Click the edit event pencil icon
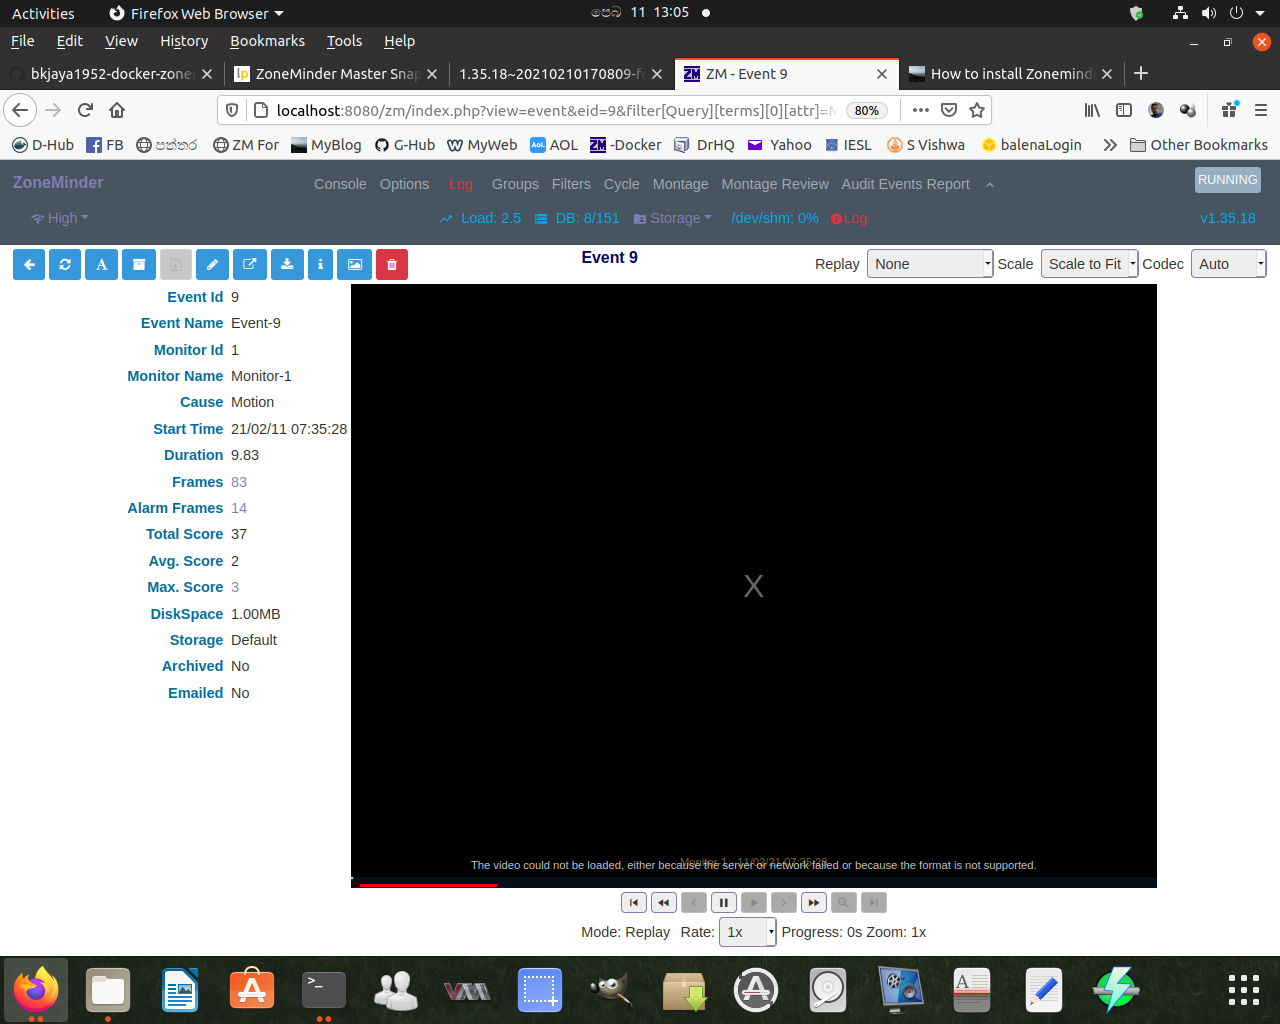Screen dimensions: 1280x1024 [212, 265]
